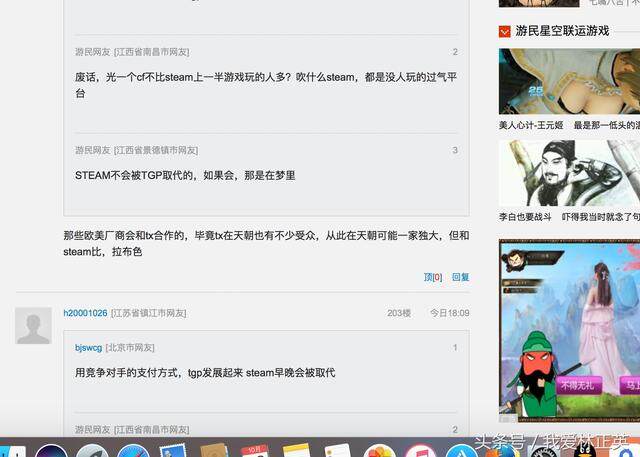Screen dimensions: 640x457
Task: Click the [江西省景德镇市网友] commenter label
Action: coord(156,150)
